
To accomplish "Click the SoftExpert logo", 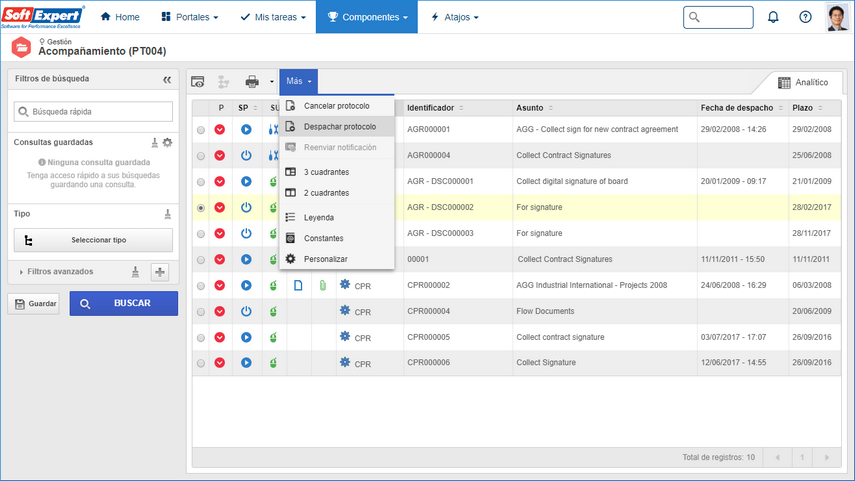I will (43, 16).
